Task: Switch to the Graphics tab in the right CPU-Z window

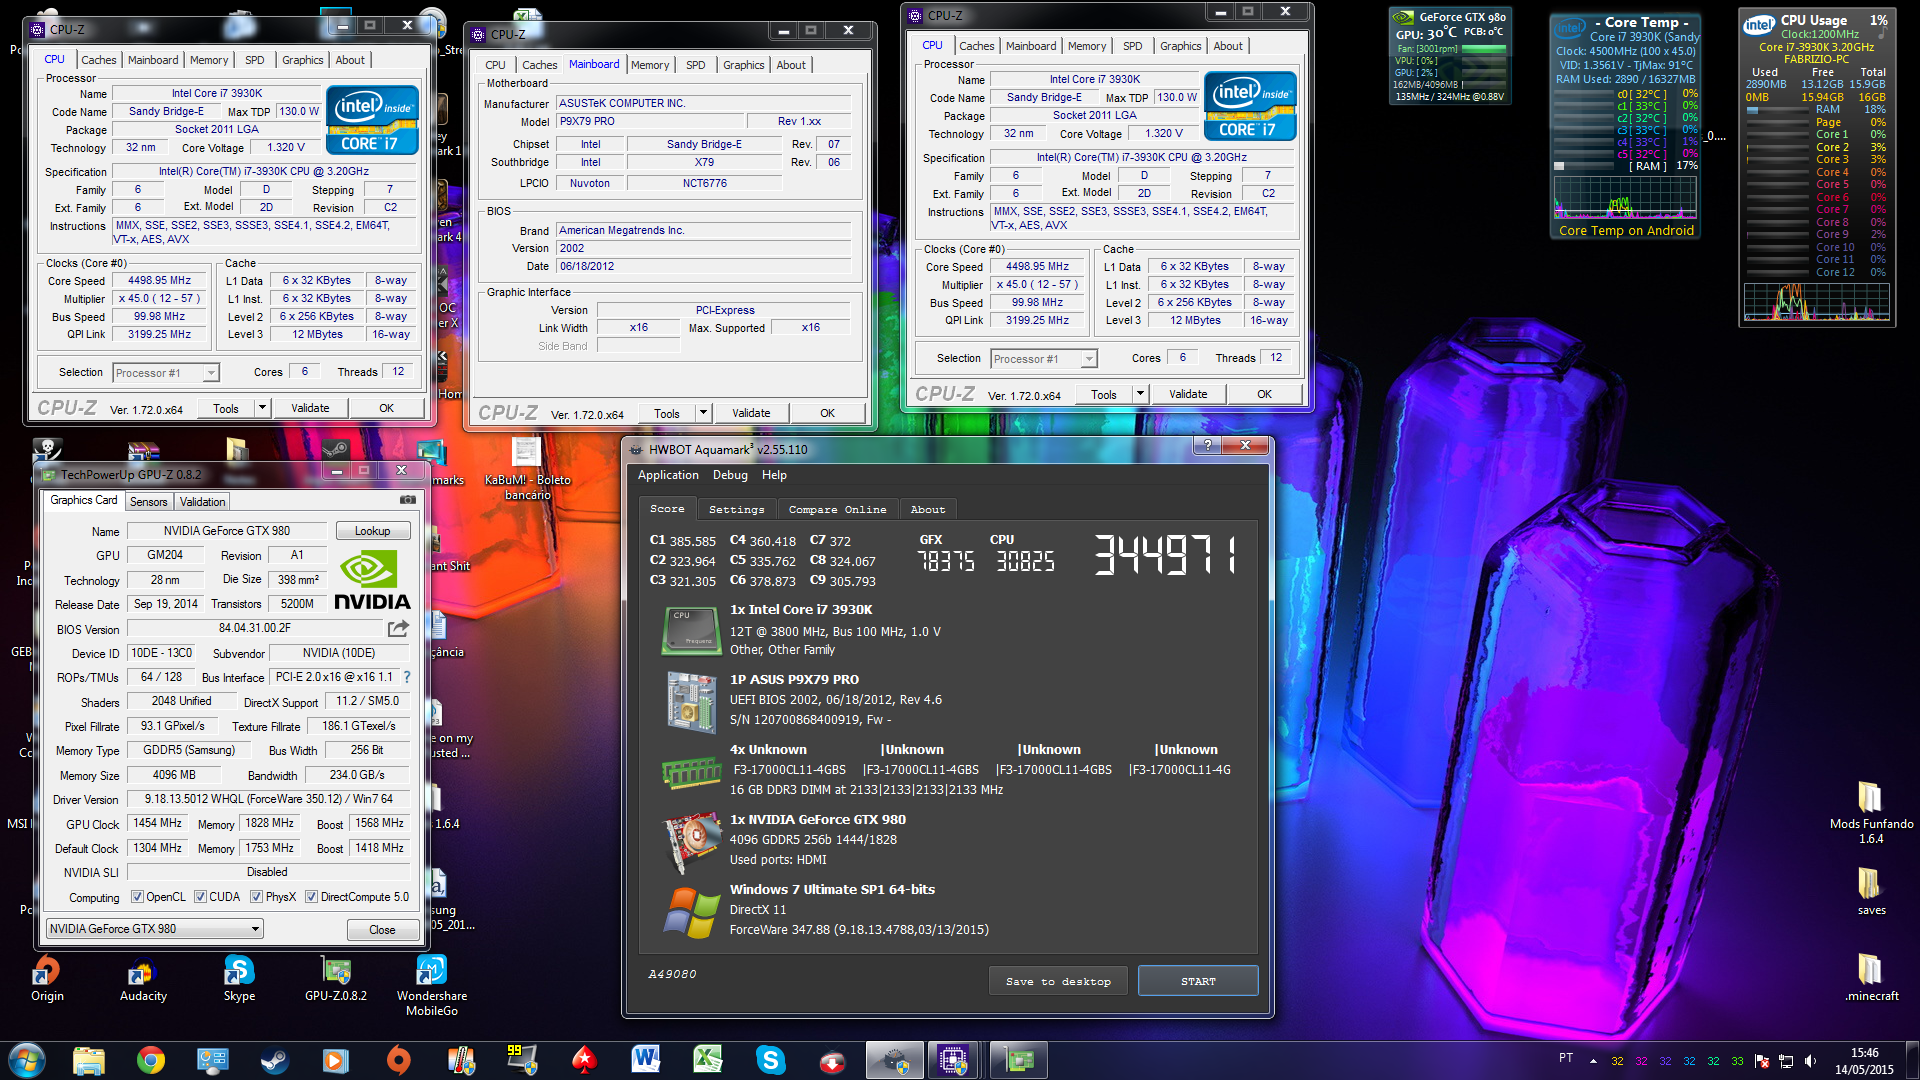Action: [1180, 46]
